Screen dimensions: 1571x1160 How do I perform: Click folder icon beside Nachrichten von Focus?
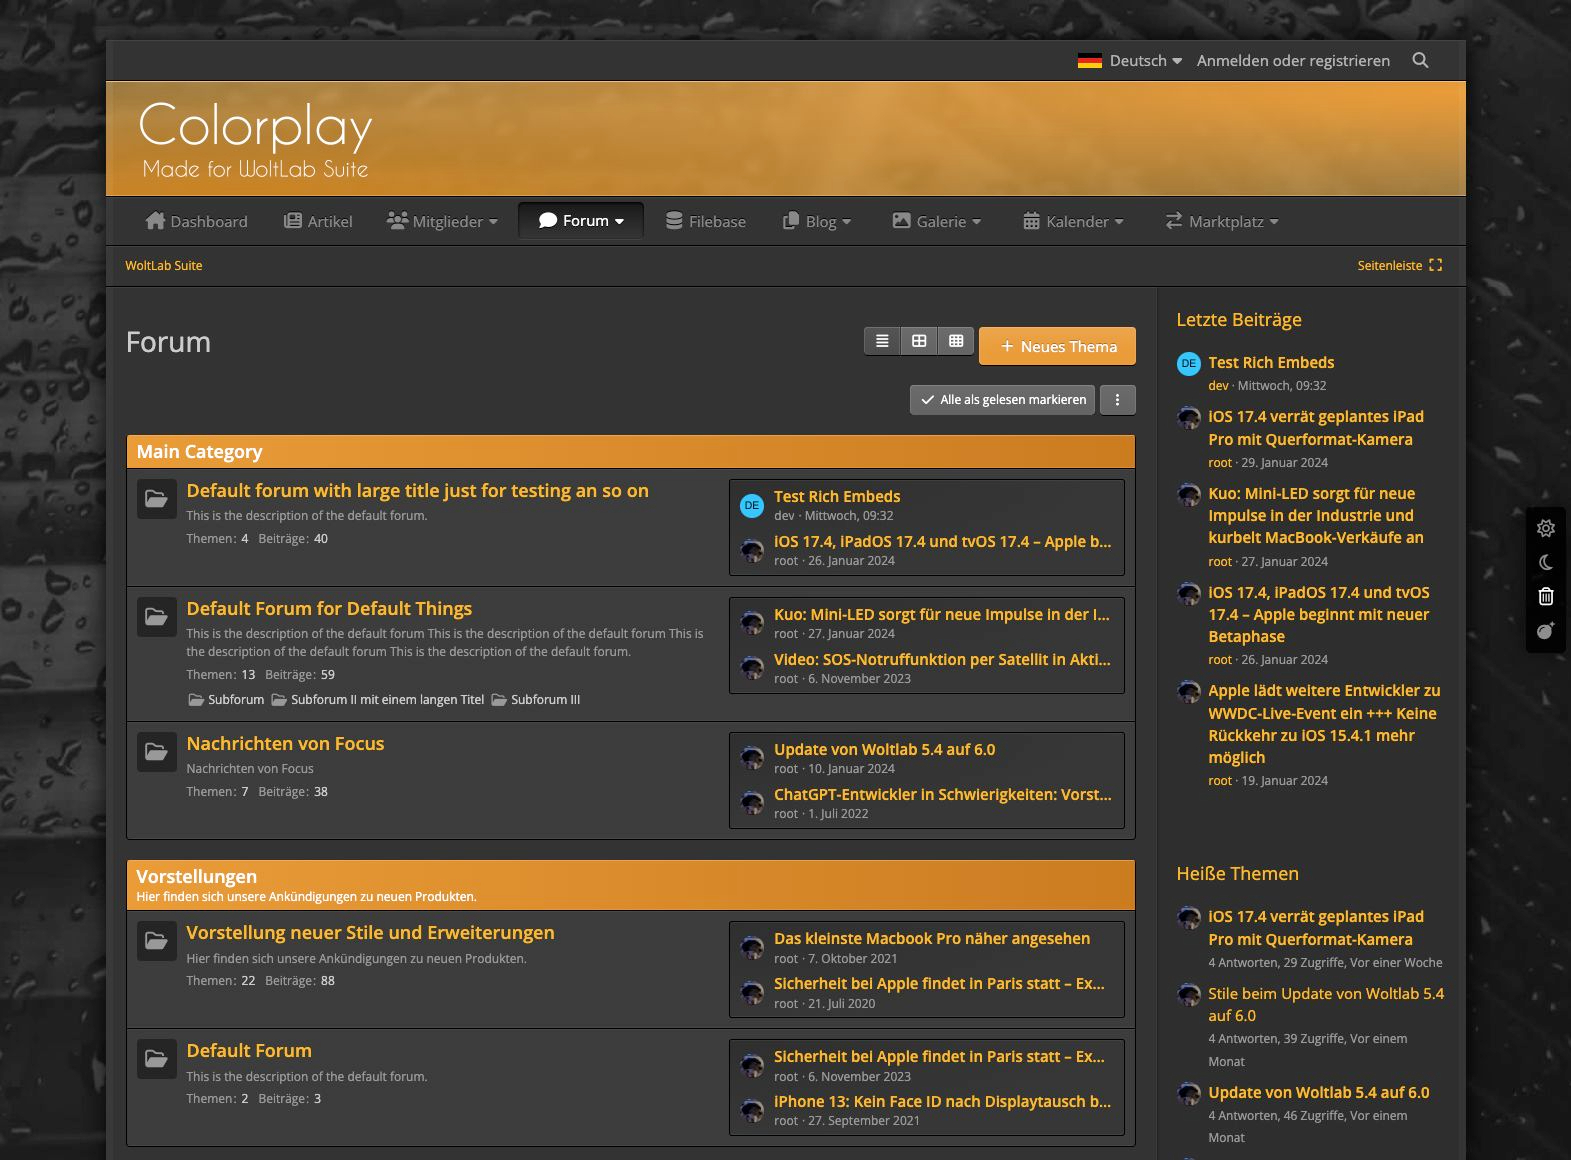tap(156, 752)
